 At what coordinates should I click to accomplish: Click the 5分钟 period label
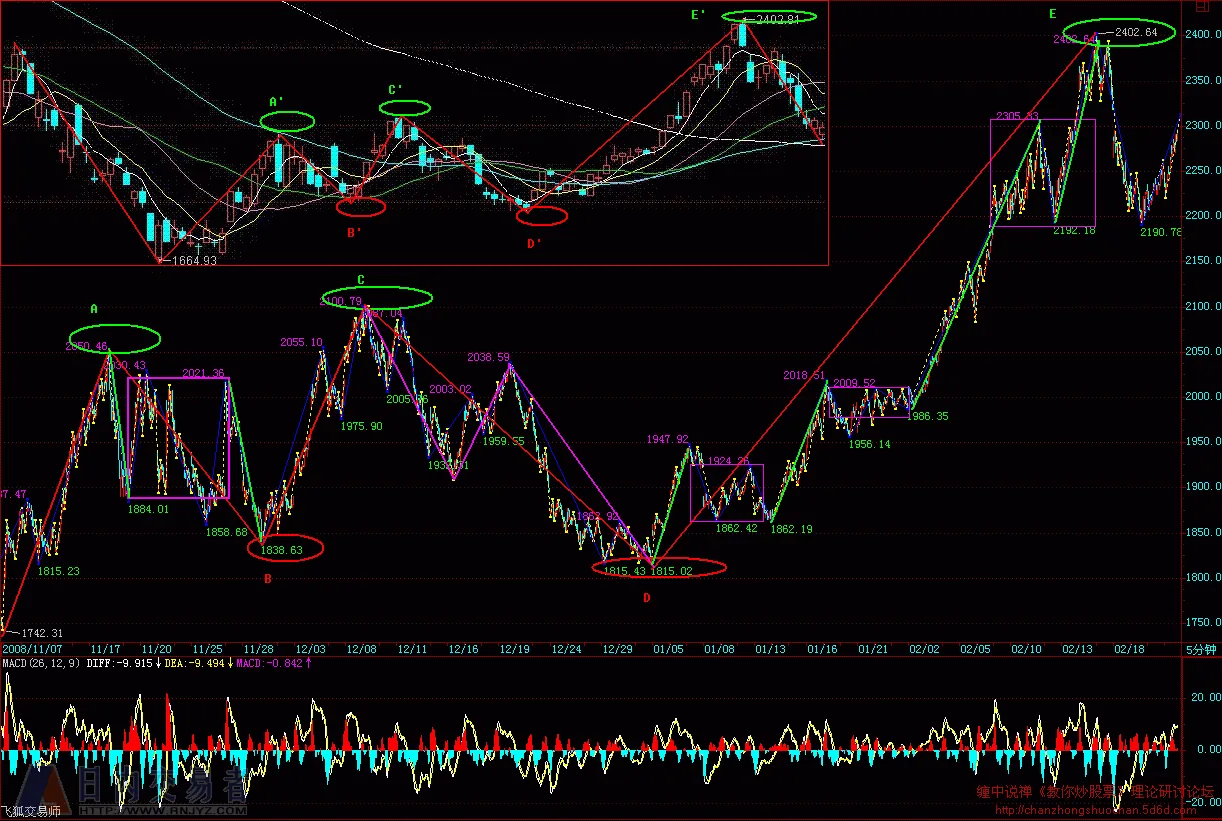1201,649
